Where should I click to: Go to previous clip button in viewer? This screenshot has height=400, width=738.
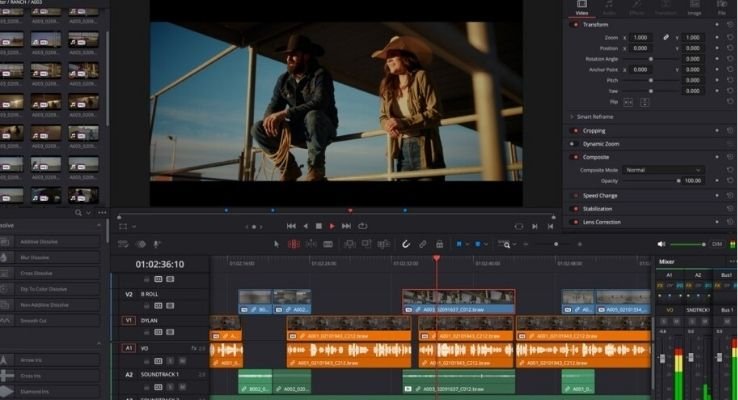(x=550, y=226)
